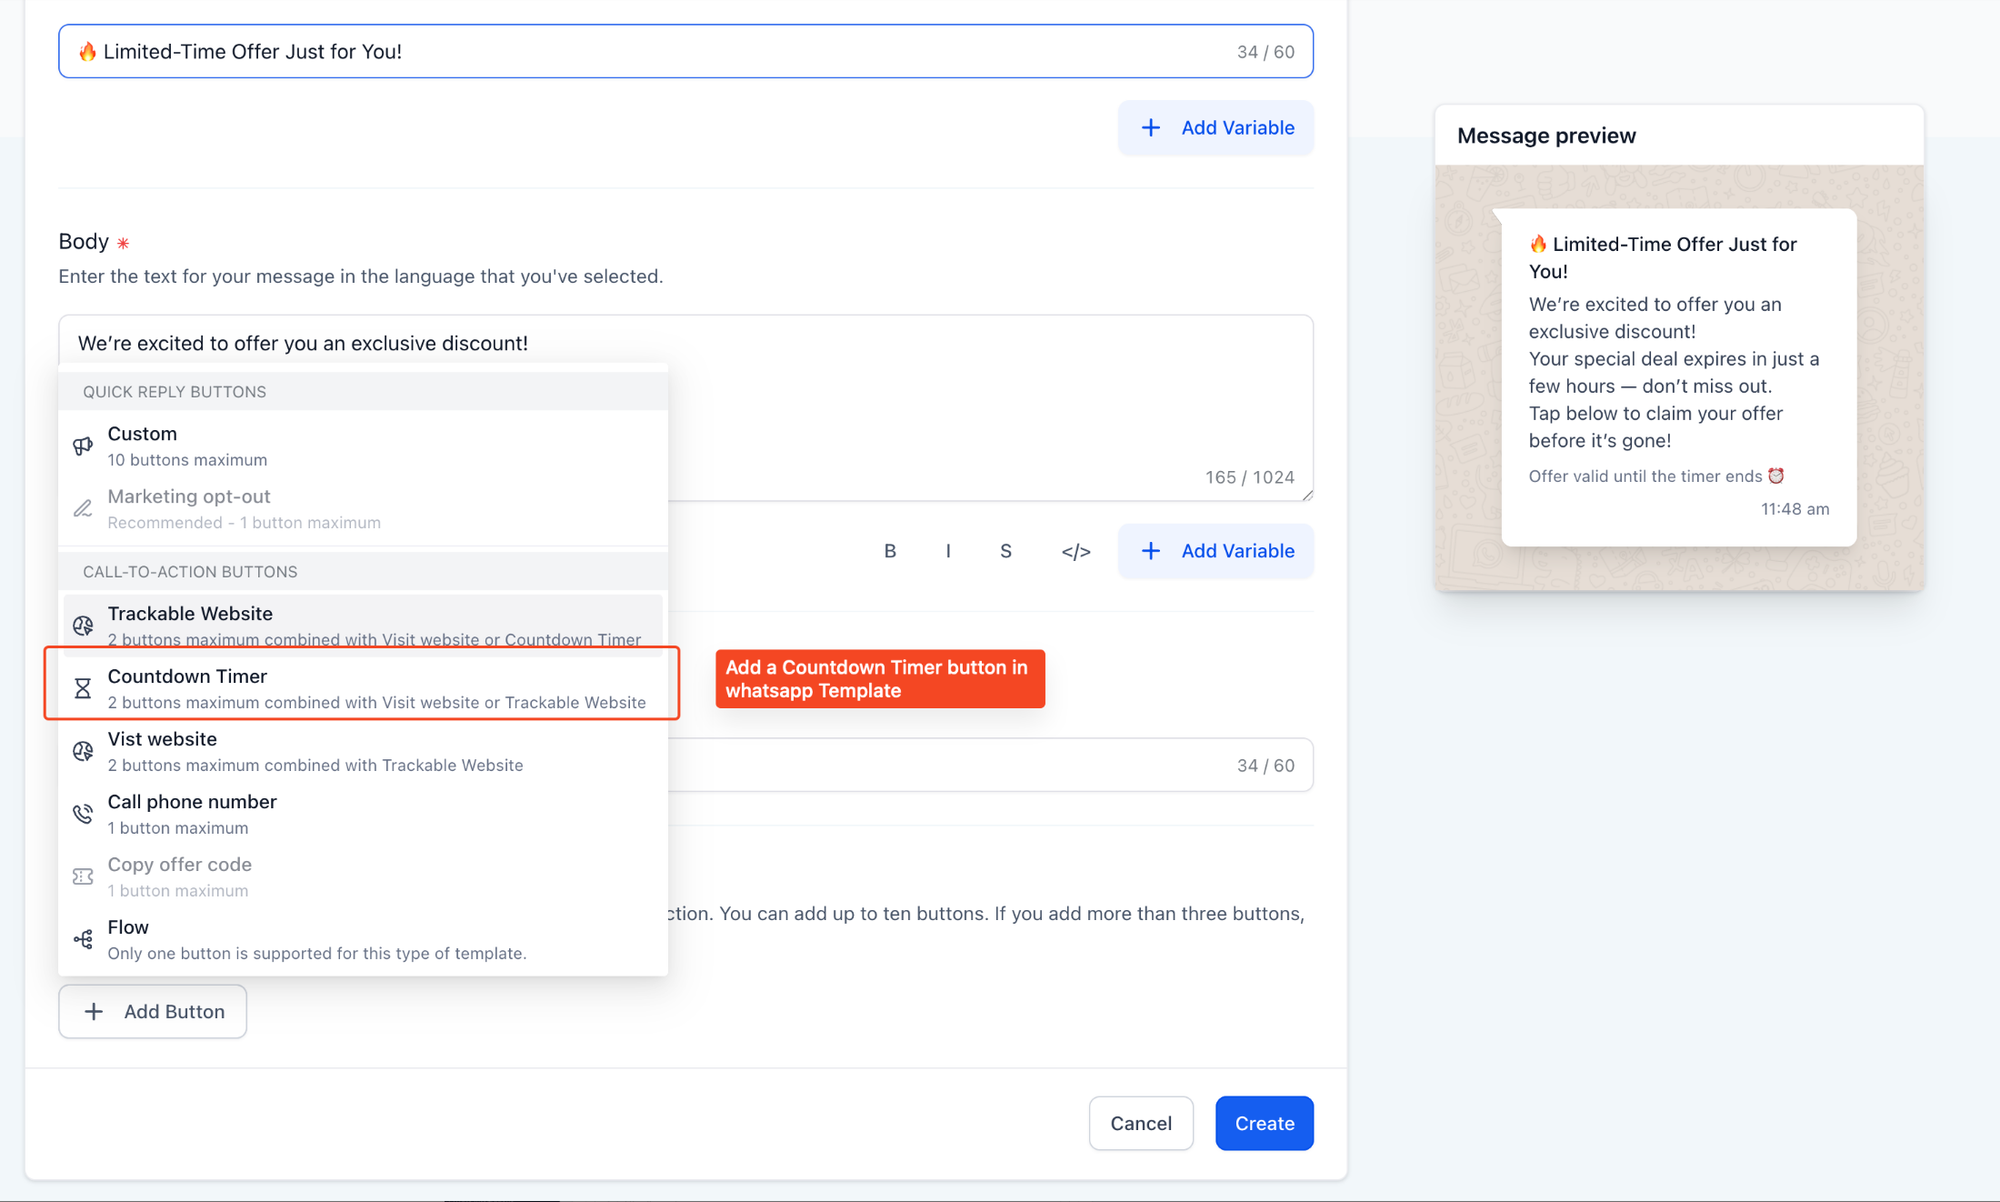Image resolution: width=2000 pixels, height=1202 pixels.
Task: Click the Vist website globe icon
Action: pos(83,751)
